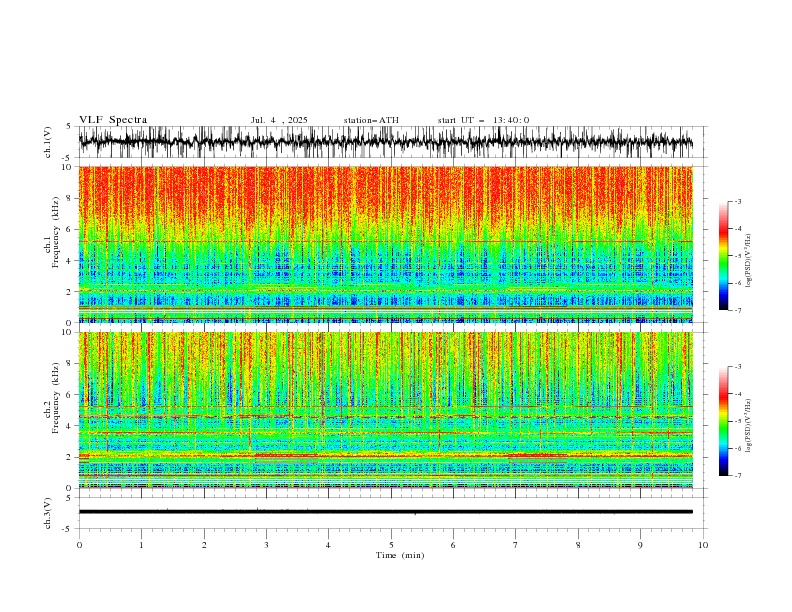Click the upper PSD color scale bar
This screenshot has width=792, height=612.
[723, 256]
